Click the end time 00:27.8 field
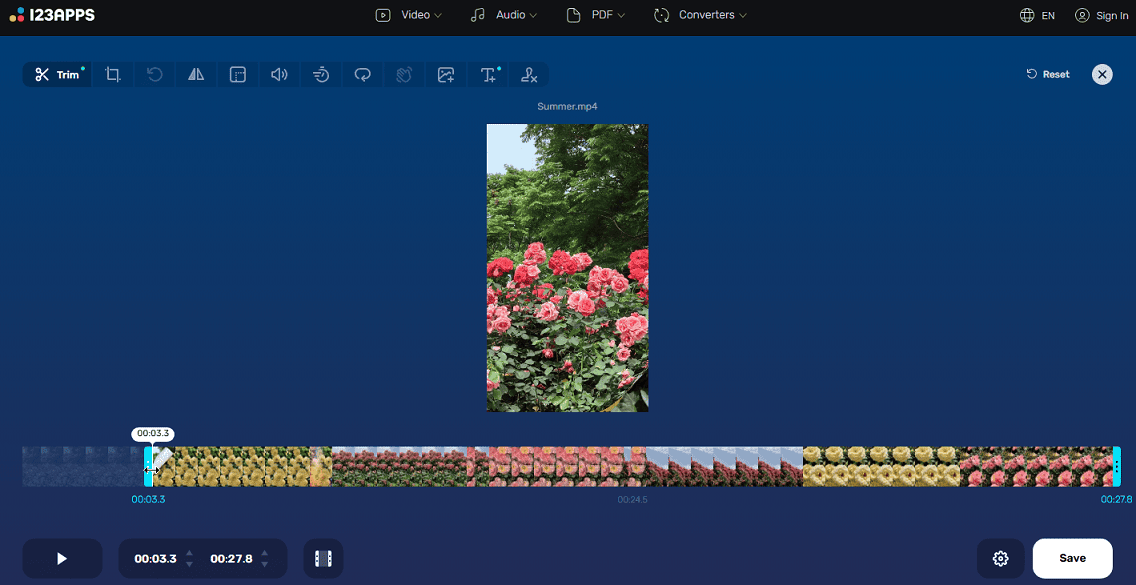The height and width of the screenshot is (585, 1136). 231,558
